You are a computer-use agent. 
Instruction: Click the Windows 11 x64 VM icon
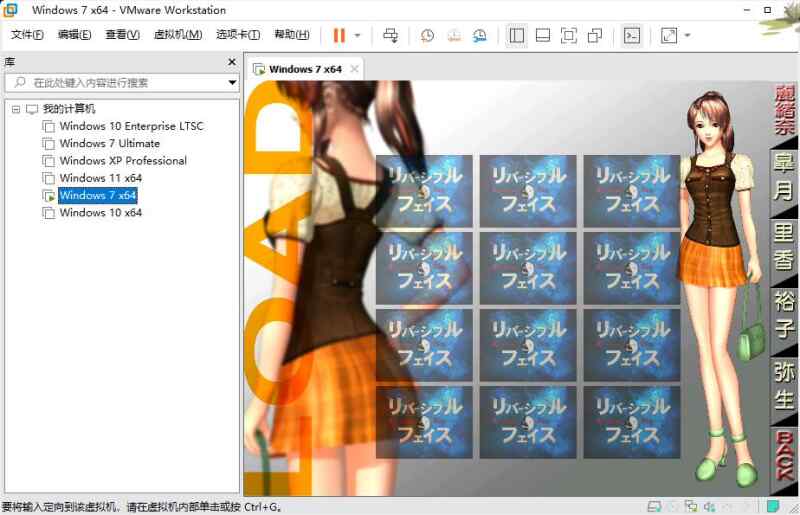point(48,179)
